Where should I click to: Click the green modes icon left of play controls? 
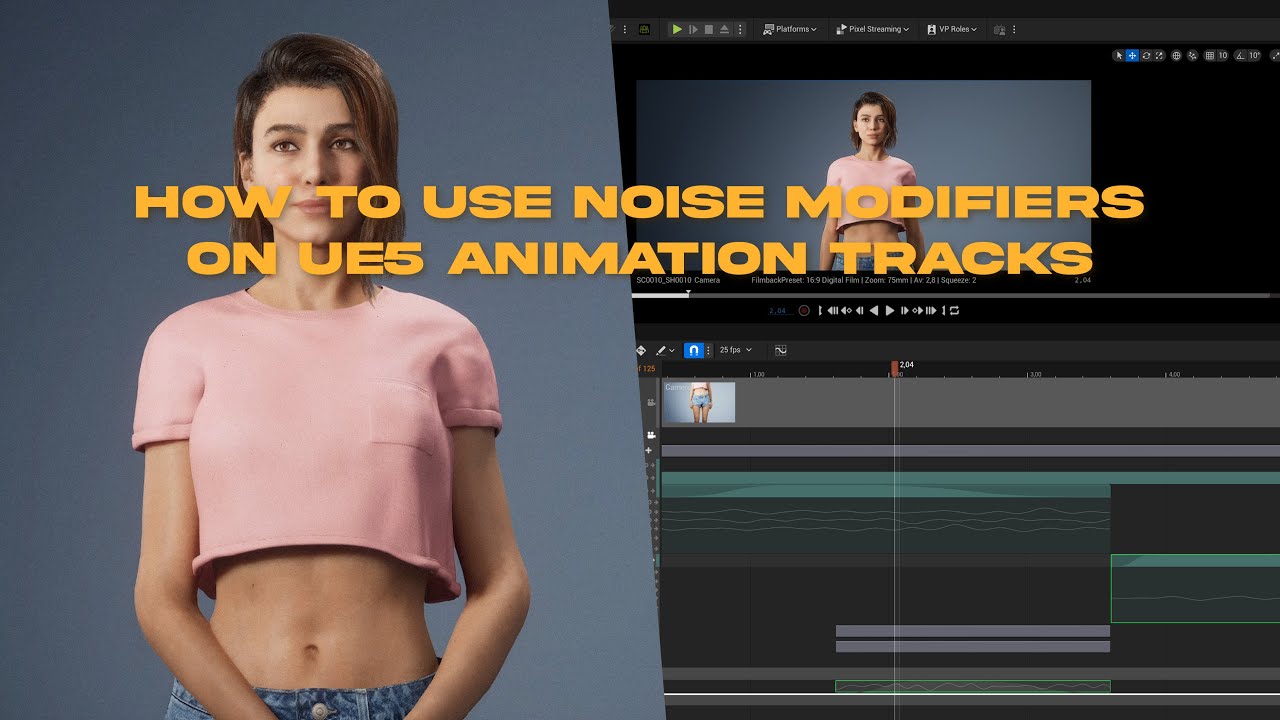pos(644,29)
